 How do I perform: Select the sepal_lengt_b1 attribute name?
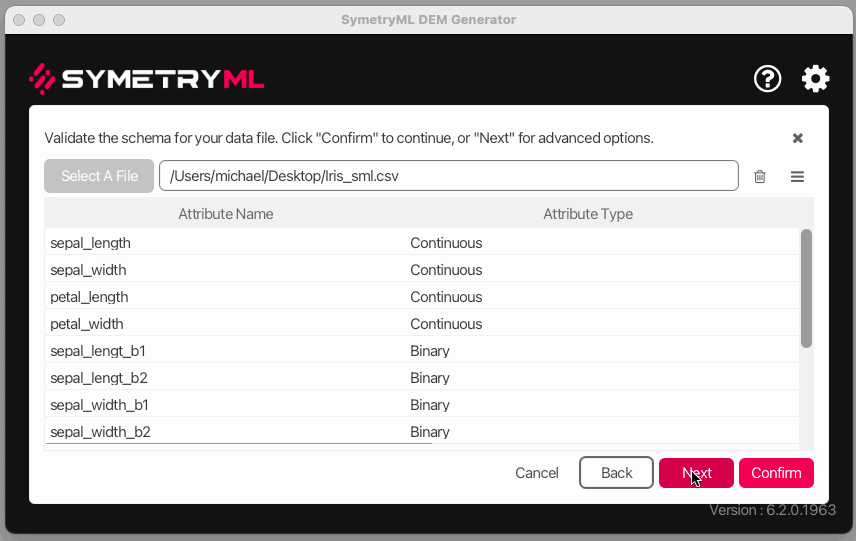pos(98,351)
